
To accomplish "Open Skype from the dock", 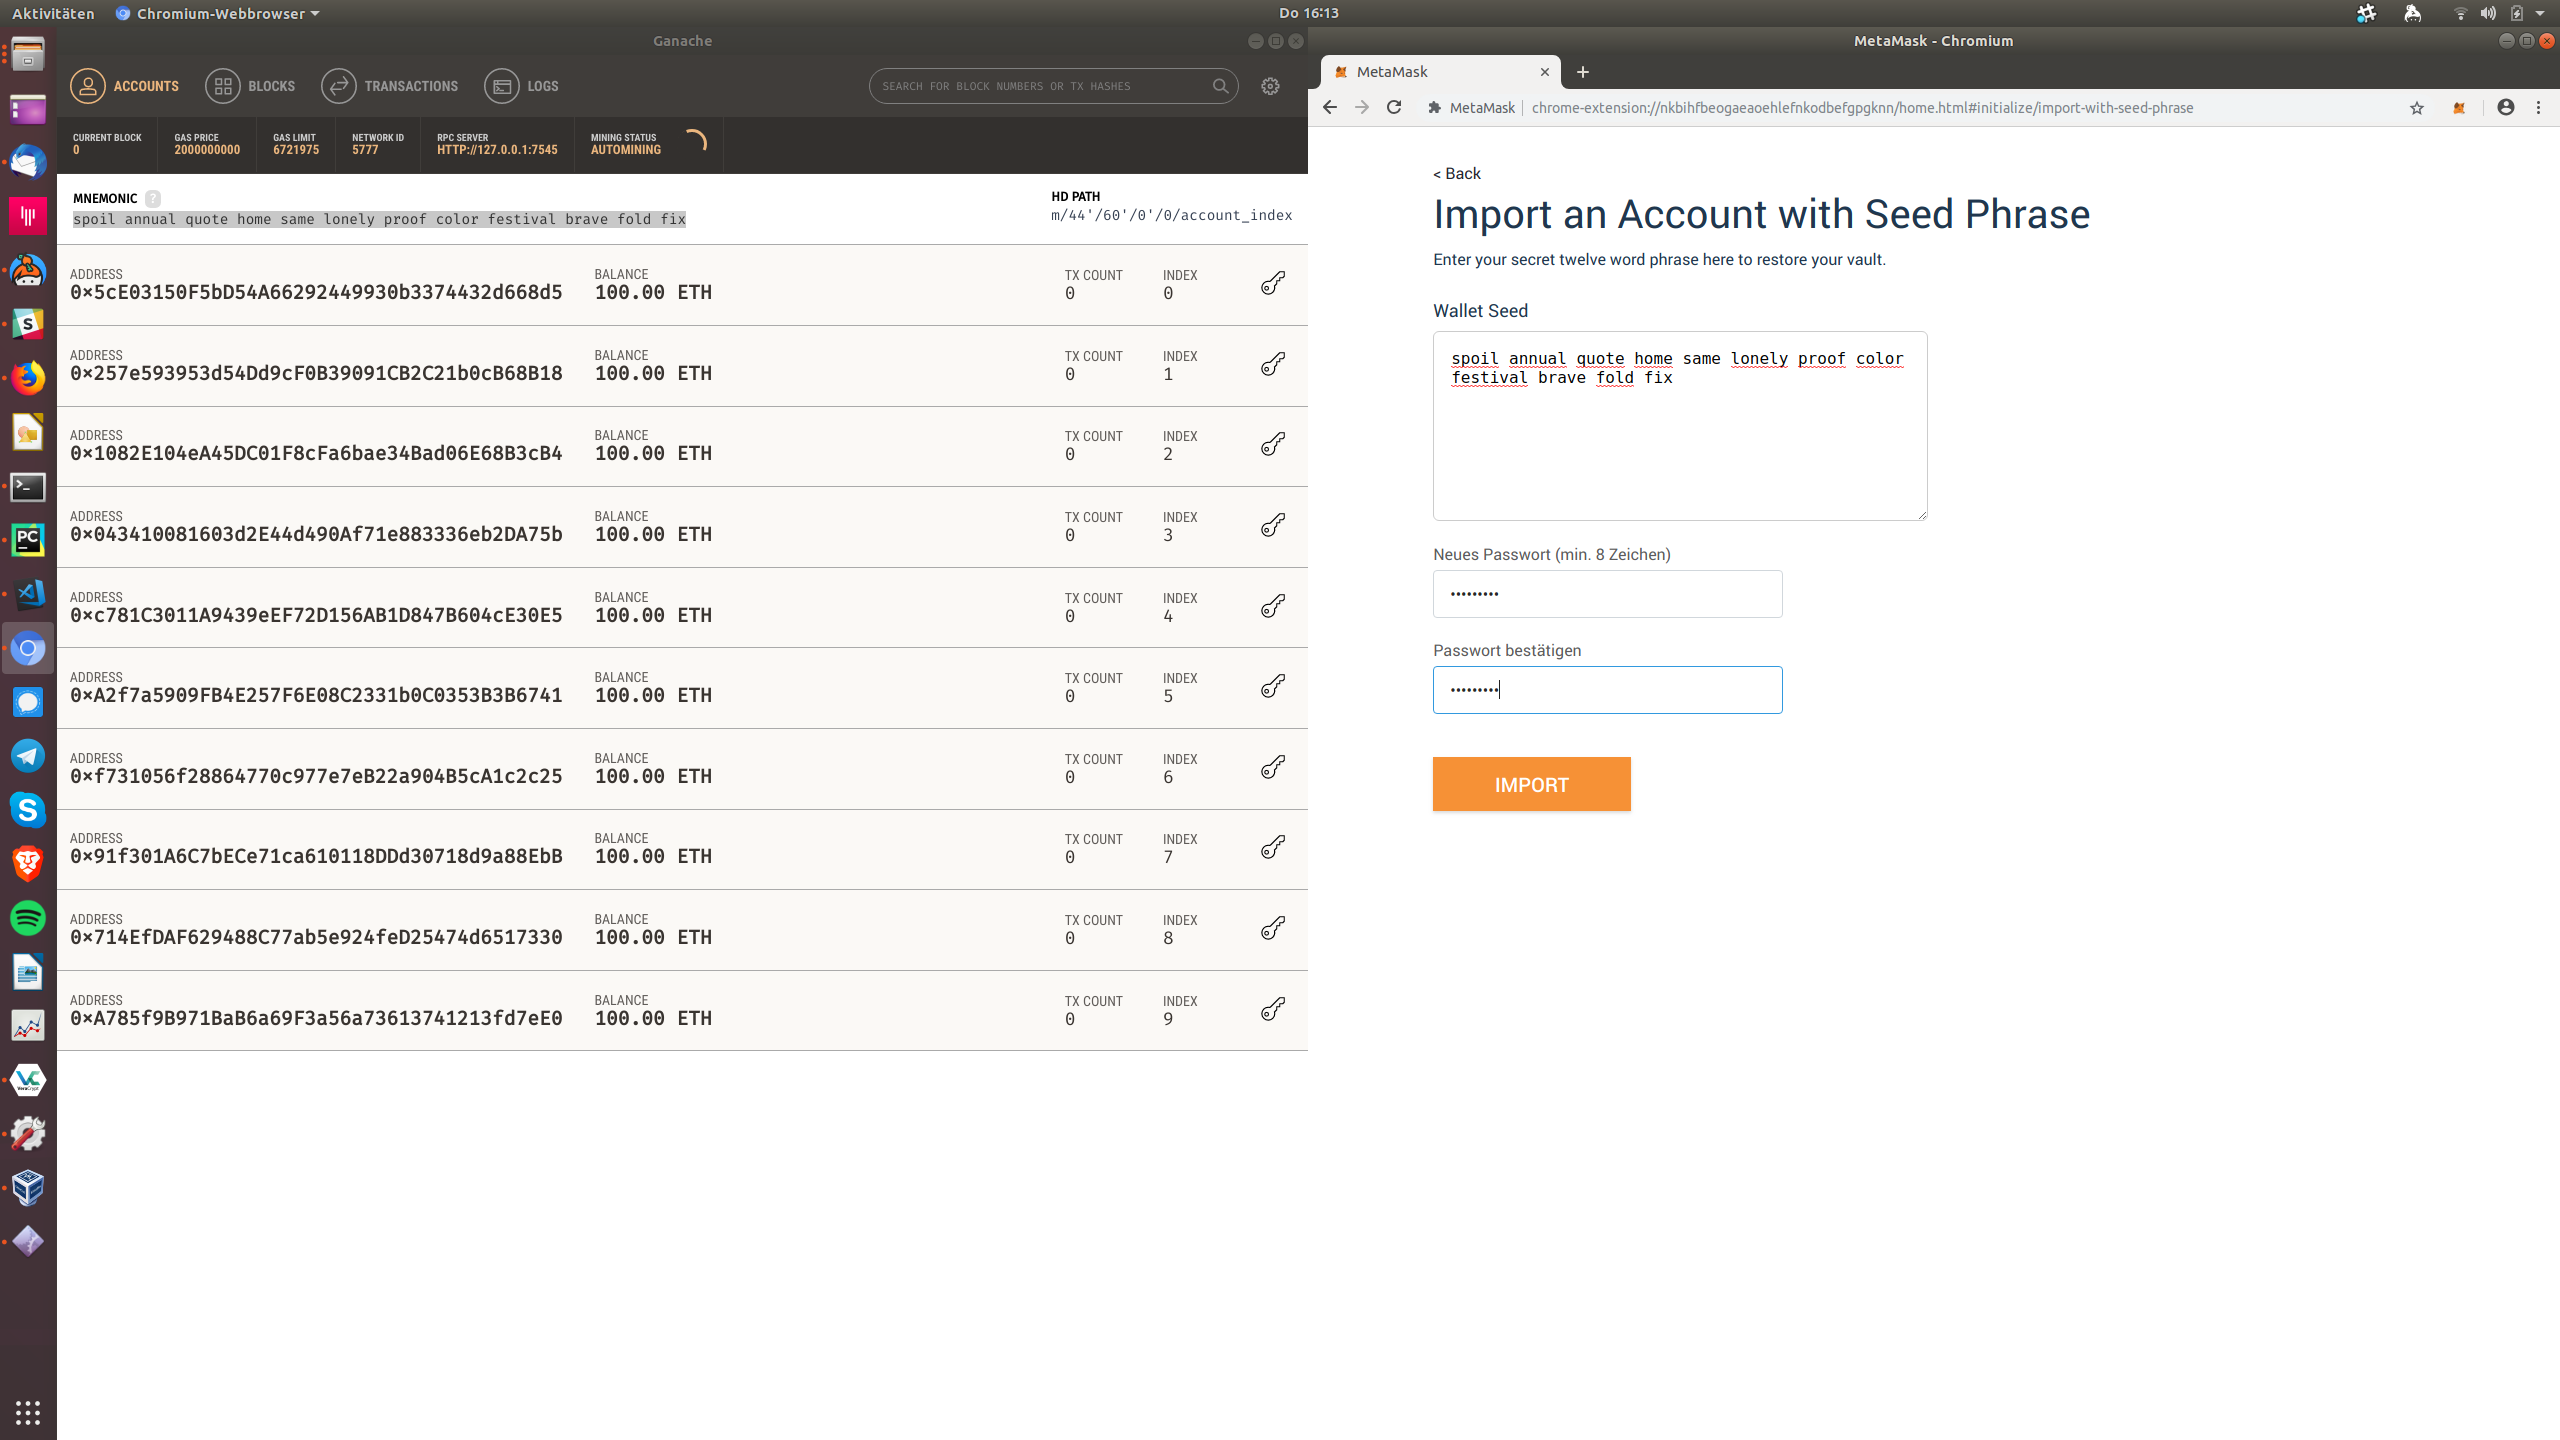I will pyautogui.click(x=28, y=810).
